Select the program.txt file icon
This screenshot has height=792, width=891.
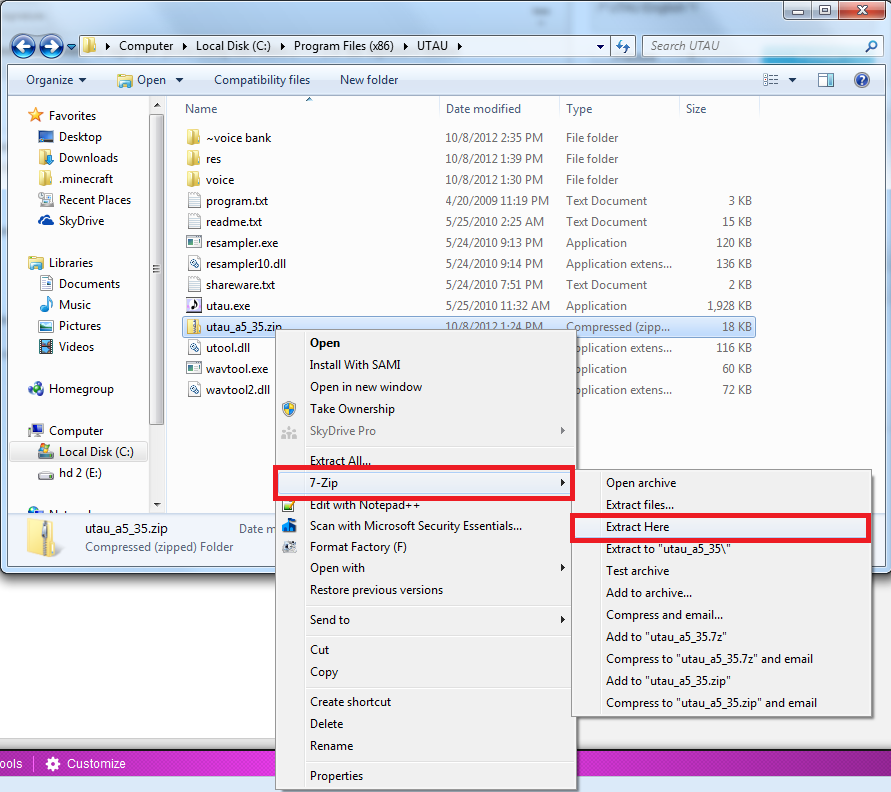(x=194, y=200)
